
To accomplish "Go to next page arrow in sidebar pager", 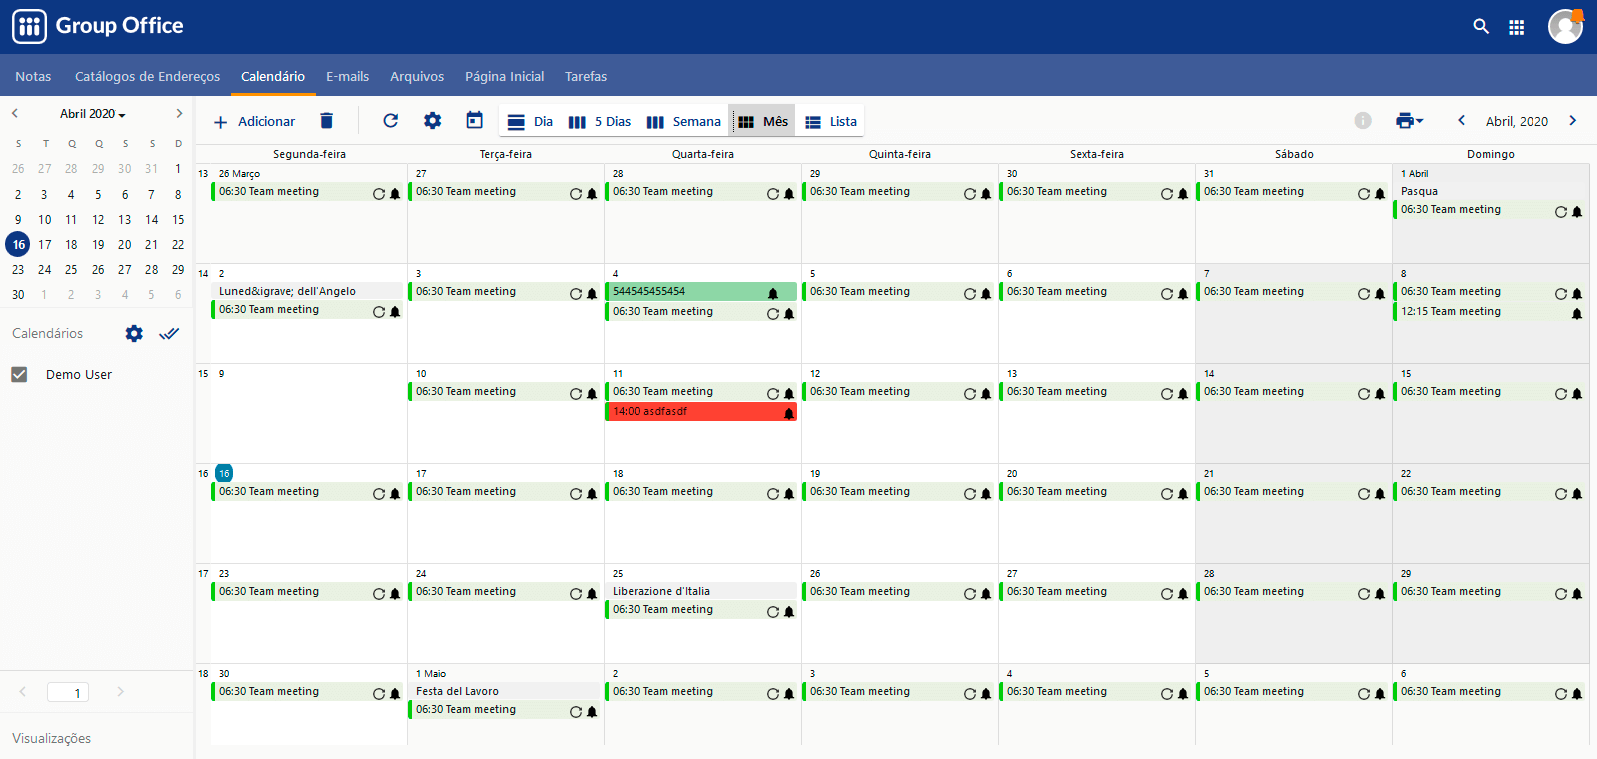I will (x=120, y=692).
